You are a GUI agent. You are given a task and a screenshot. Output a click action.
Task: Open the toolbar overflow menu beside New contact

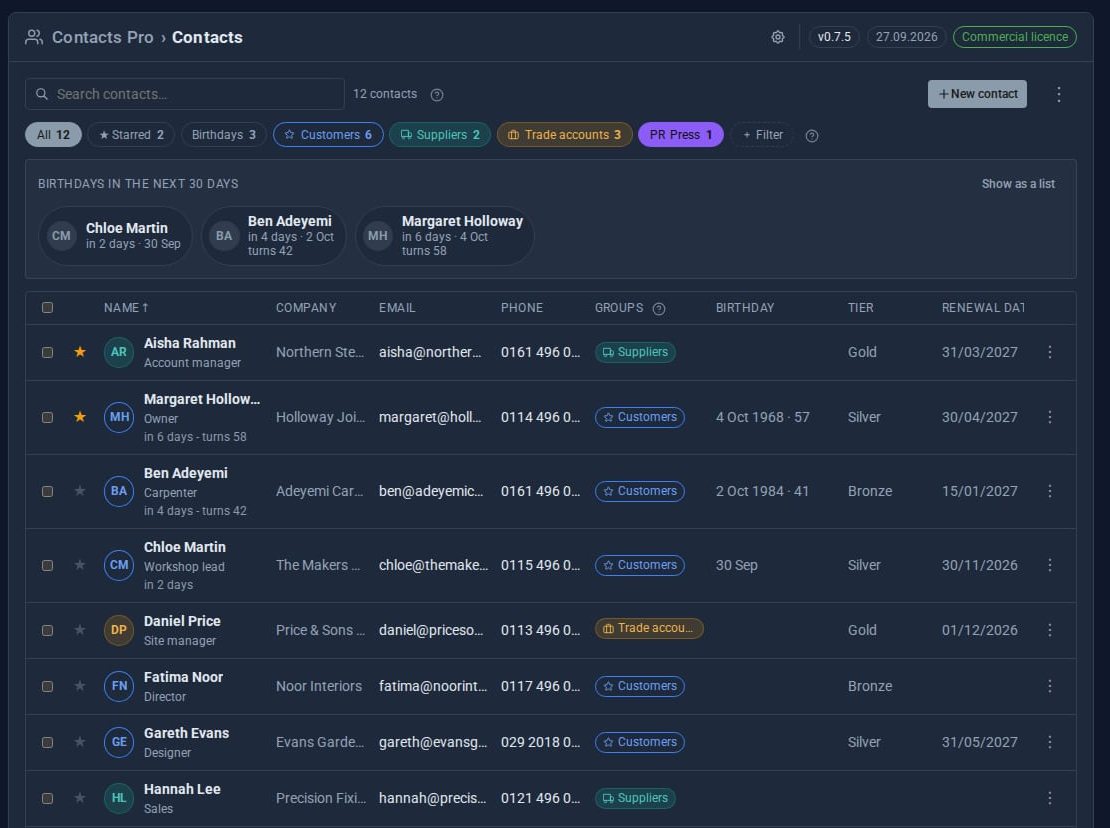tap(1058, 94)
